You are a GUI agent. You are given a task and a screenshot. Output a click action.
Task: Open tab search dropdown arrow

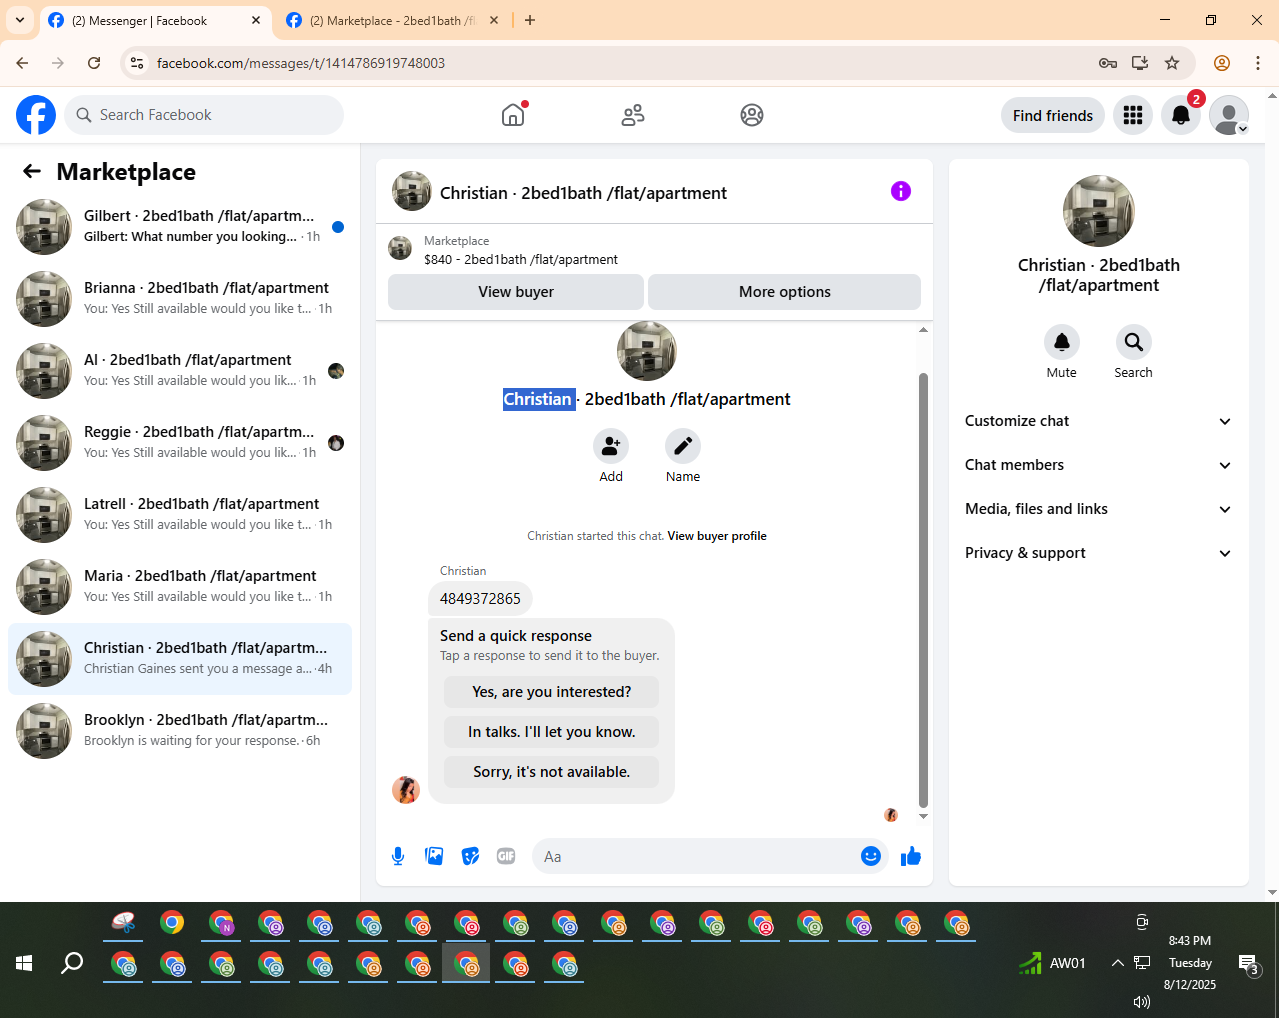[20, 20]
